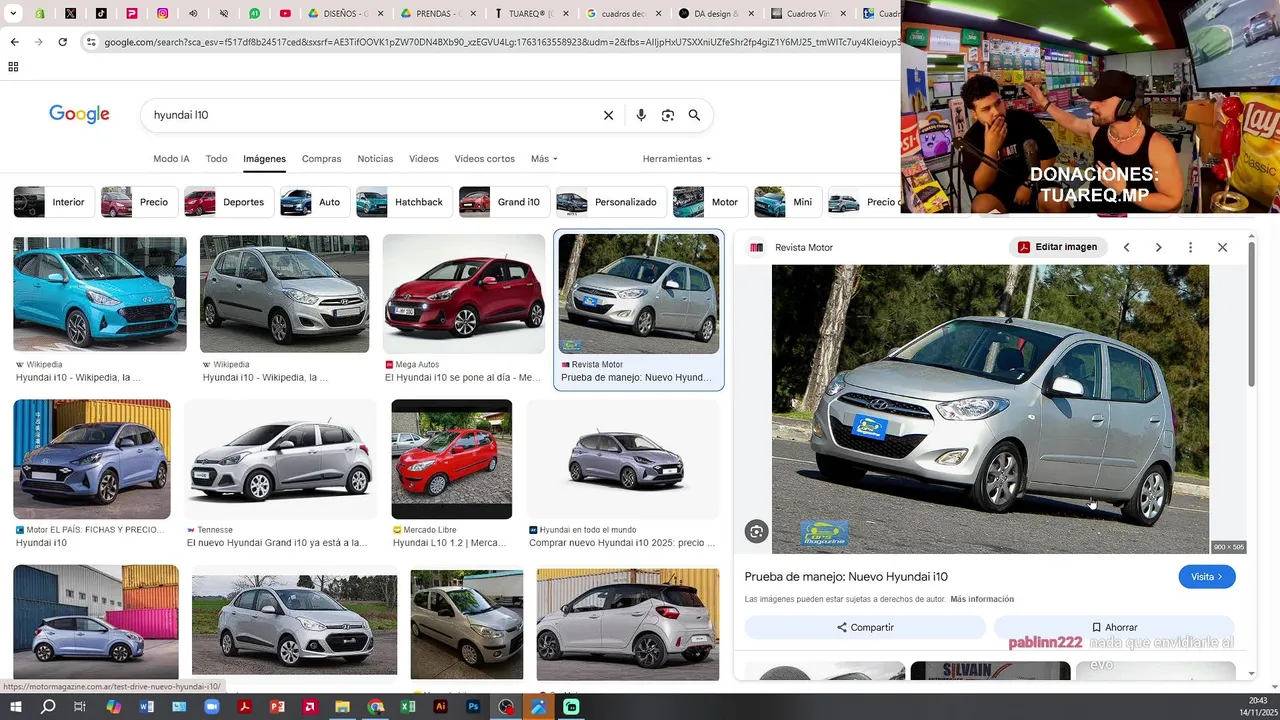1280x720 pixels.
Task: Go back in browser history
Action: (x=14, y=42)
